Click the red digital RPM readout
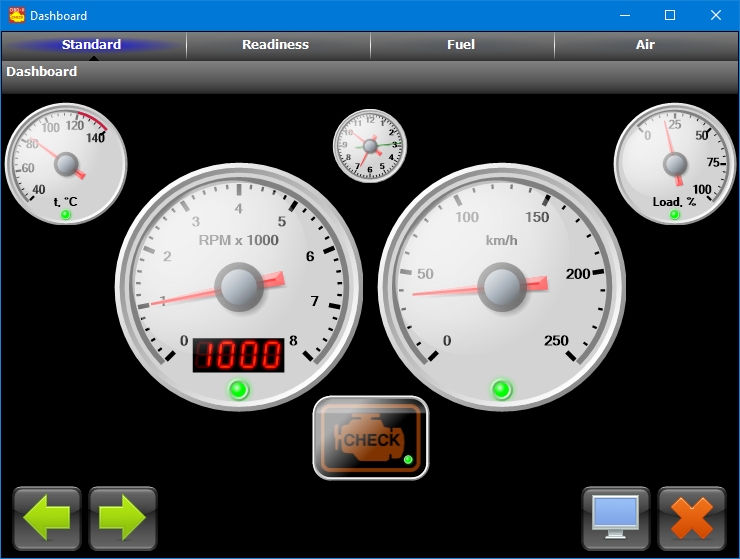Image resolution: width=740 pixels, height=559 pixels. click(x=238, y=354)
